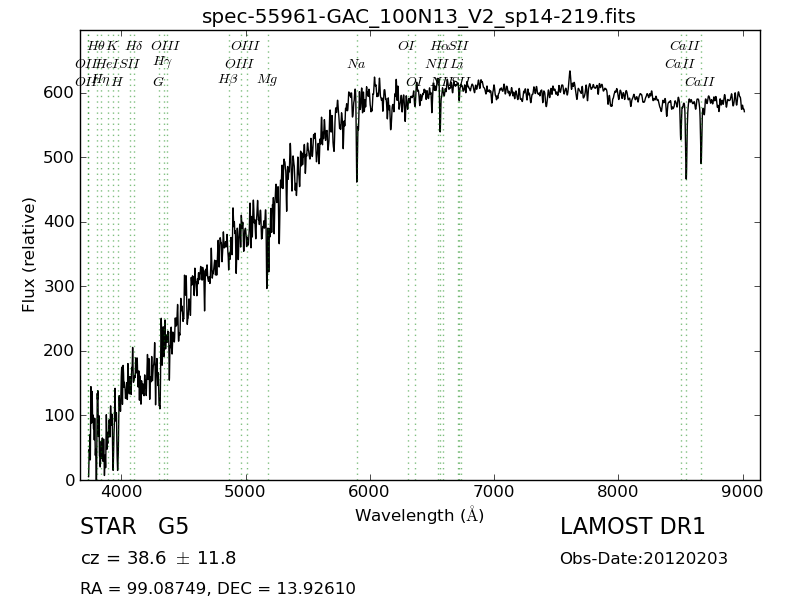The width and height of the screenshot is (800, 600).
Task: Click the 'Li' spectral line label
Action: click(457, 64)
